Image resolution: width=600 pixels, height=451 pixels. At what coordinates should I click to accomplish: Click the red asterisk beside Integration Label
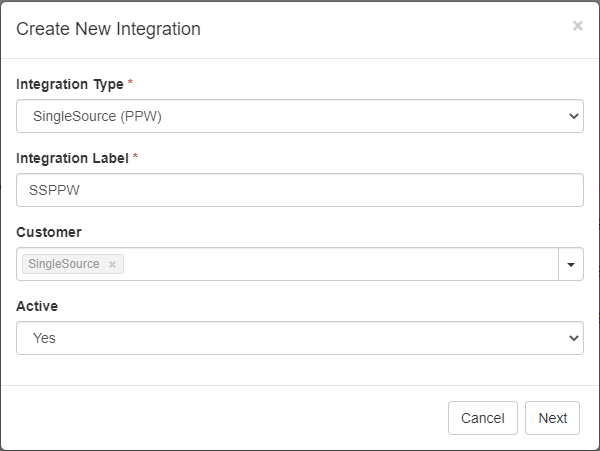click(x=135, y=158)
